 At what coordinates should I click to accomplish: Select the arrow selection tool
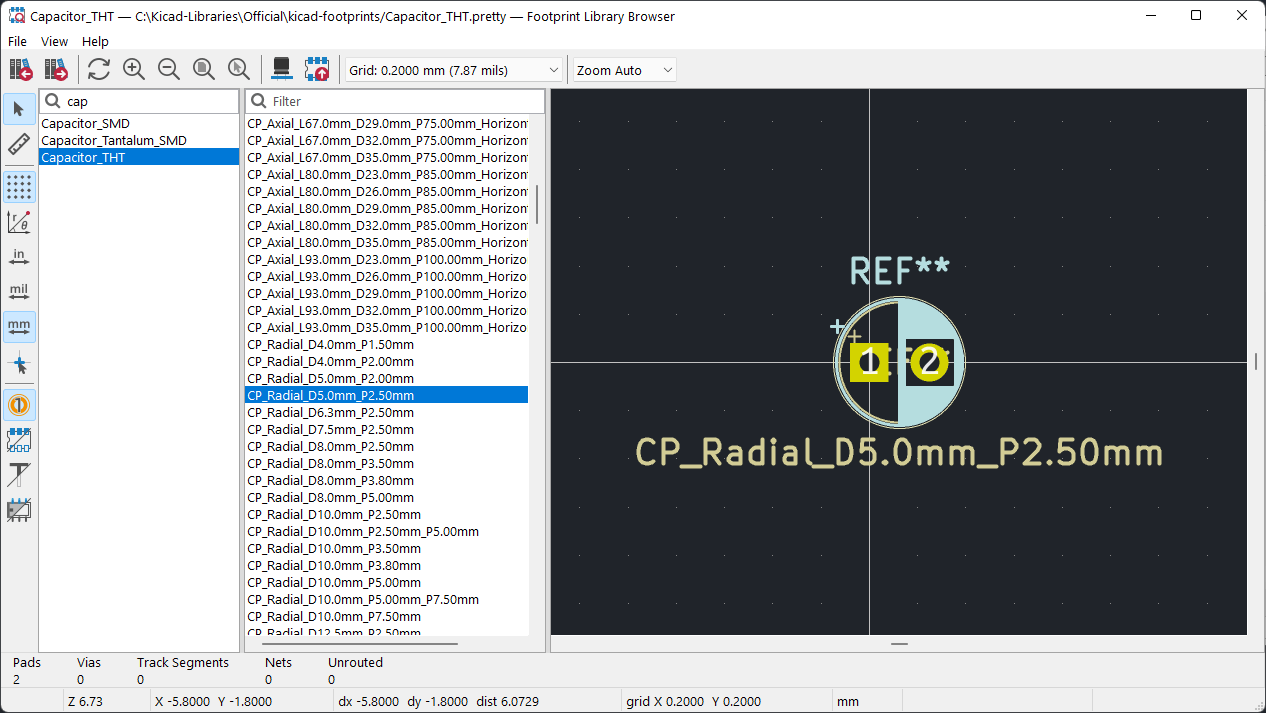[19, 109]
